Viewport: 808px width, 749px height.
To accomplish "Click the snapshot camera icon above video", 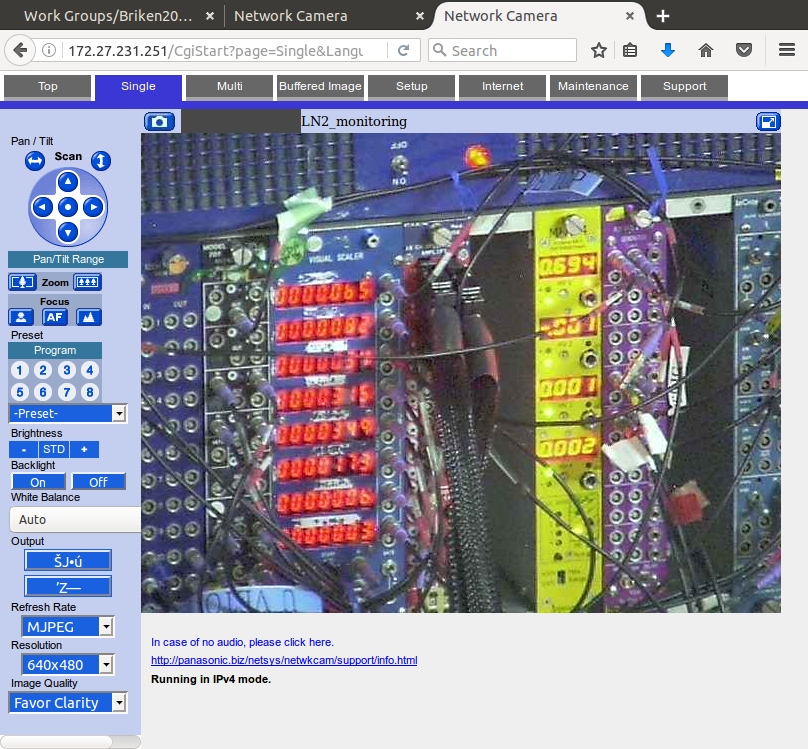I will [x=160, y=122].
